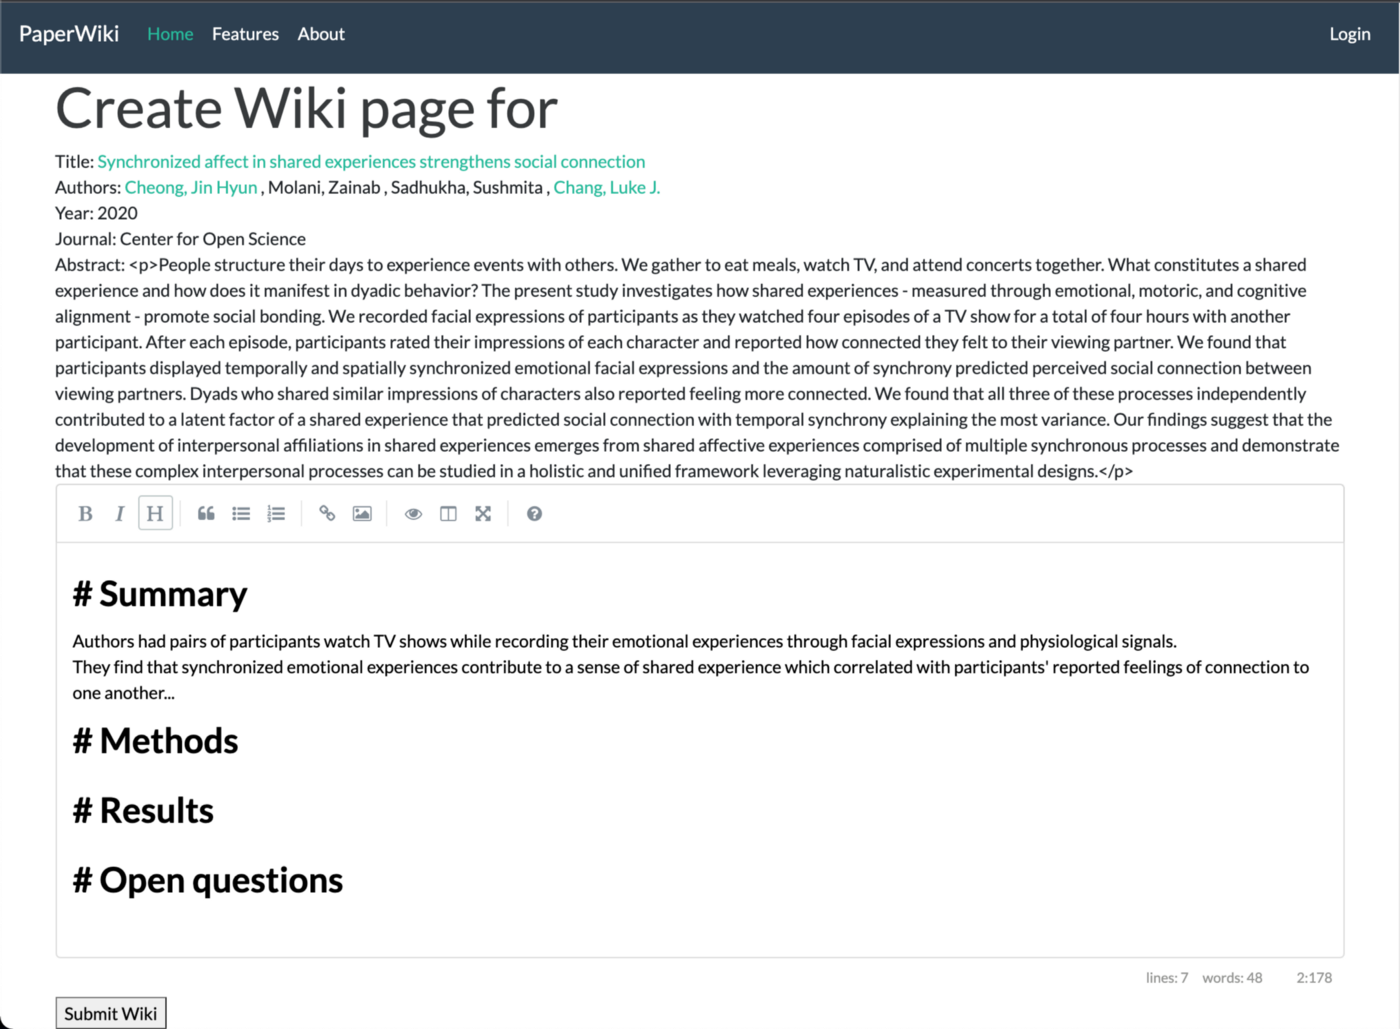The height and width of the screenshot is (1029, 1400).
Task: Toggle side-by-side editor view
Action: point(448,514)
